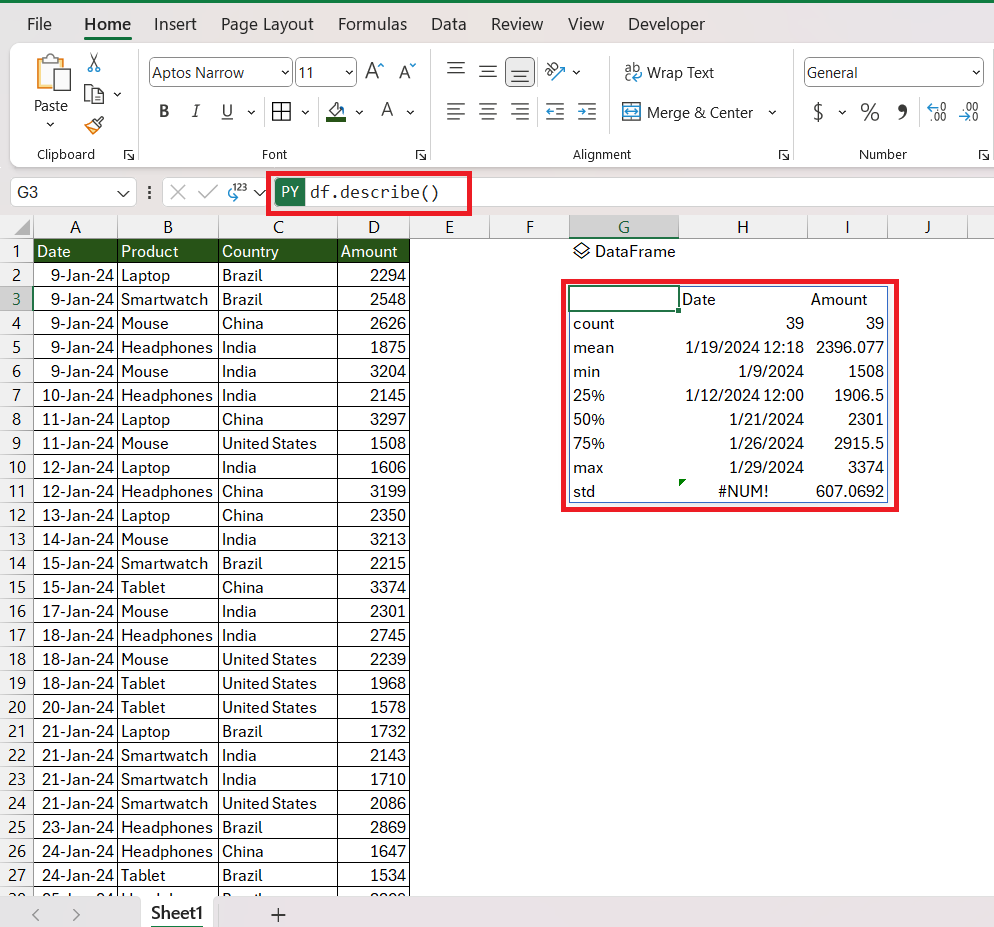Click the next sheet navigation arrow
The width and height of the screenshot is (994, 927).
76,914
